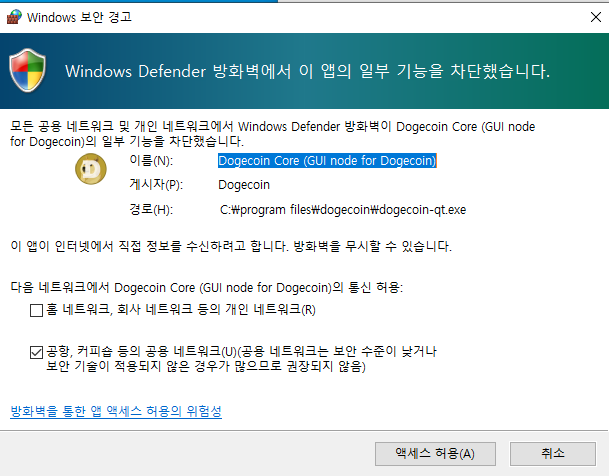609x476 pixels.
Task: Click the 취소 button
Action: pos(553,453)
